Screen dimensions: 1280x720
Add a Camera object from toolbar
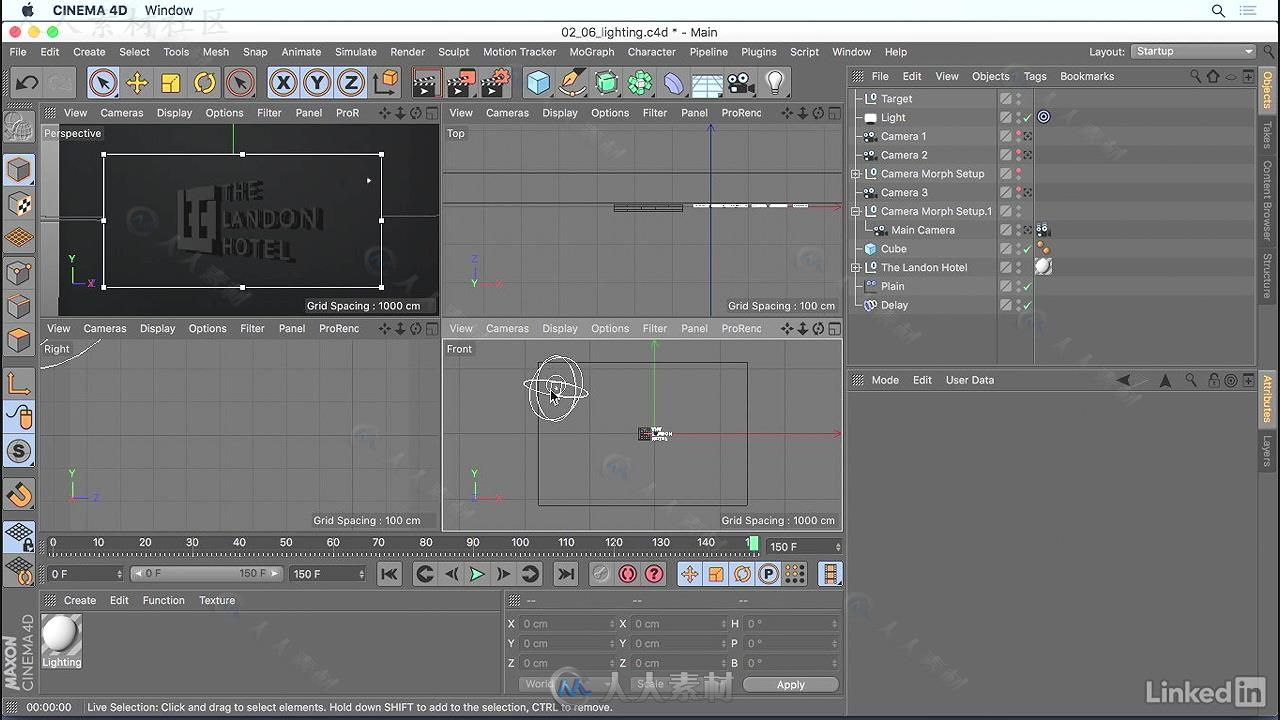(741, 82)
